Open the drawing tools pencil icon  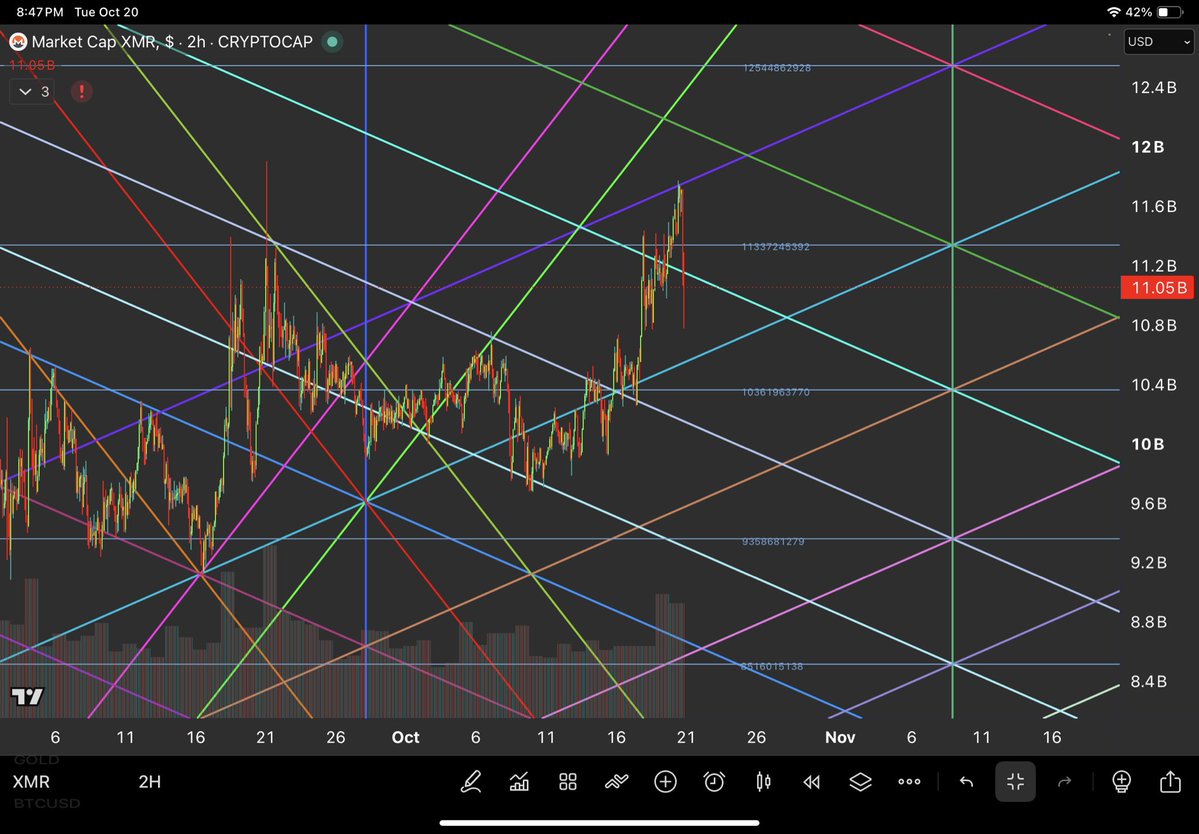471,781
